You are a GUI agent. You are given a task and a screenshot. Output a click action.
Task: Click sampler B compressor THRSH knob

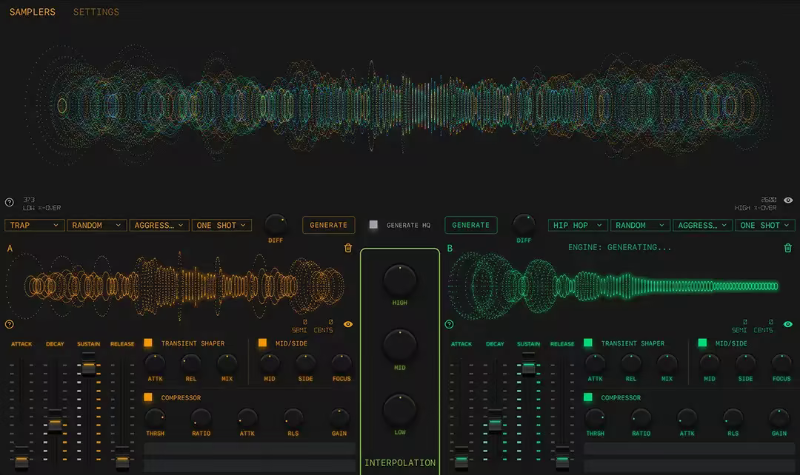click(x=594, y=418)
